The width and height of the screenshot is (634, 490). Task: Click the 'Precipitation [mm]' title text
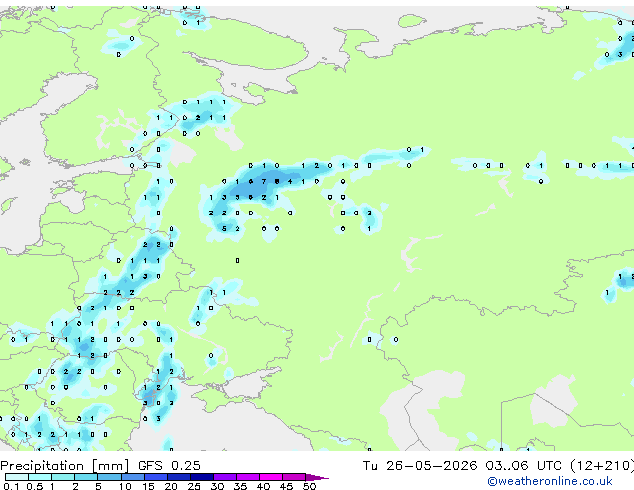pyautogui.click(x=65, y=466)
